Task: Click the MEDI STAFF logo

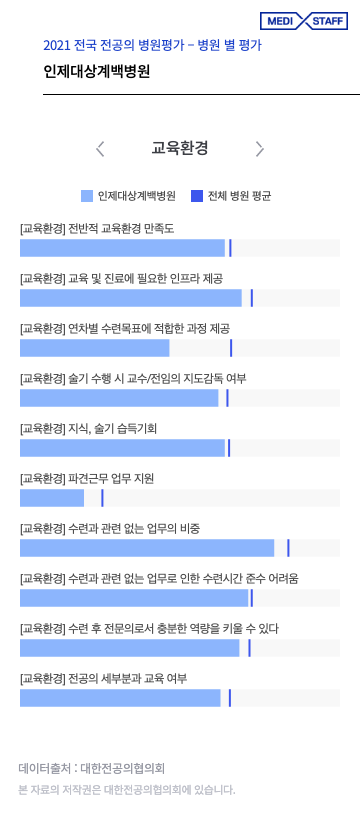Action: click(x=303, y=21)
